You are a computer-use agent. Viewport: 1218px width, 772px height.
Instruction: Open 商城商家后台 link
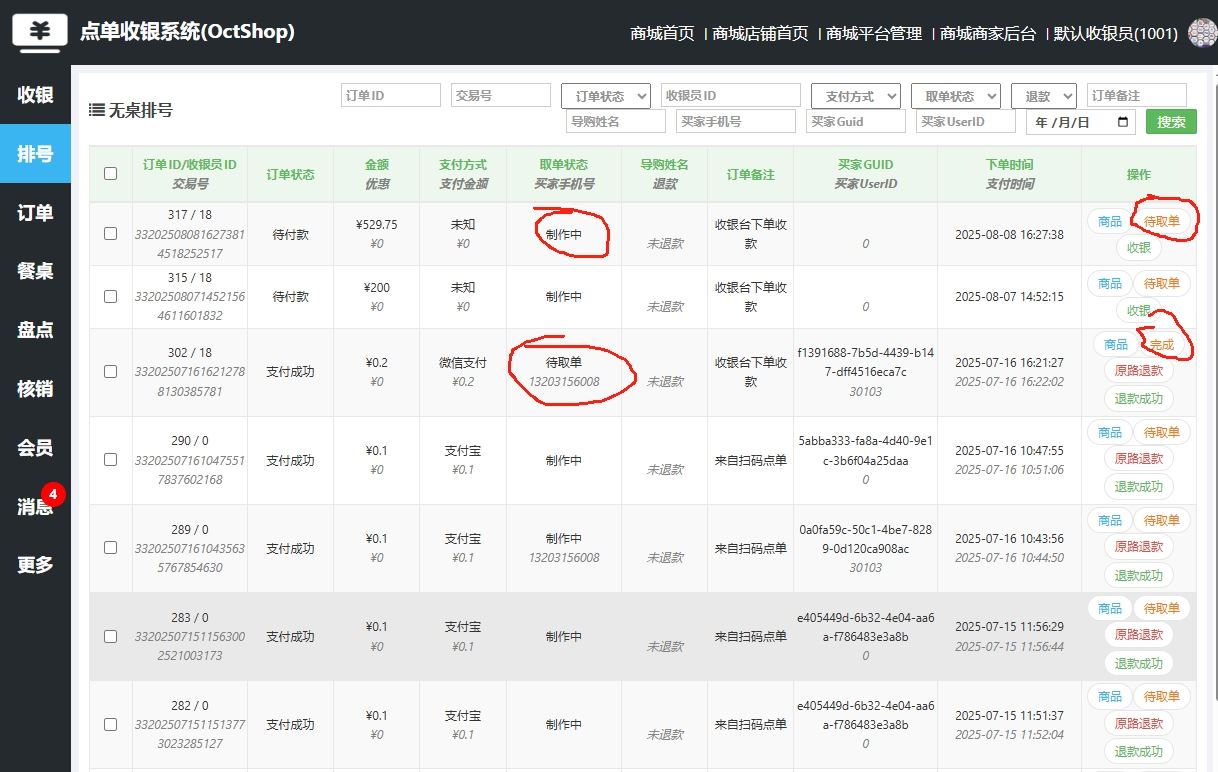(x=988, y=33)
